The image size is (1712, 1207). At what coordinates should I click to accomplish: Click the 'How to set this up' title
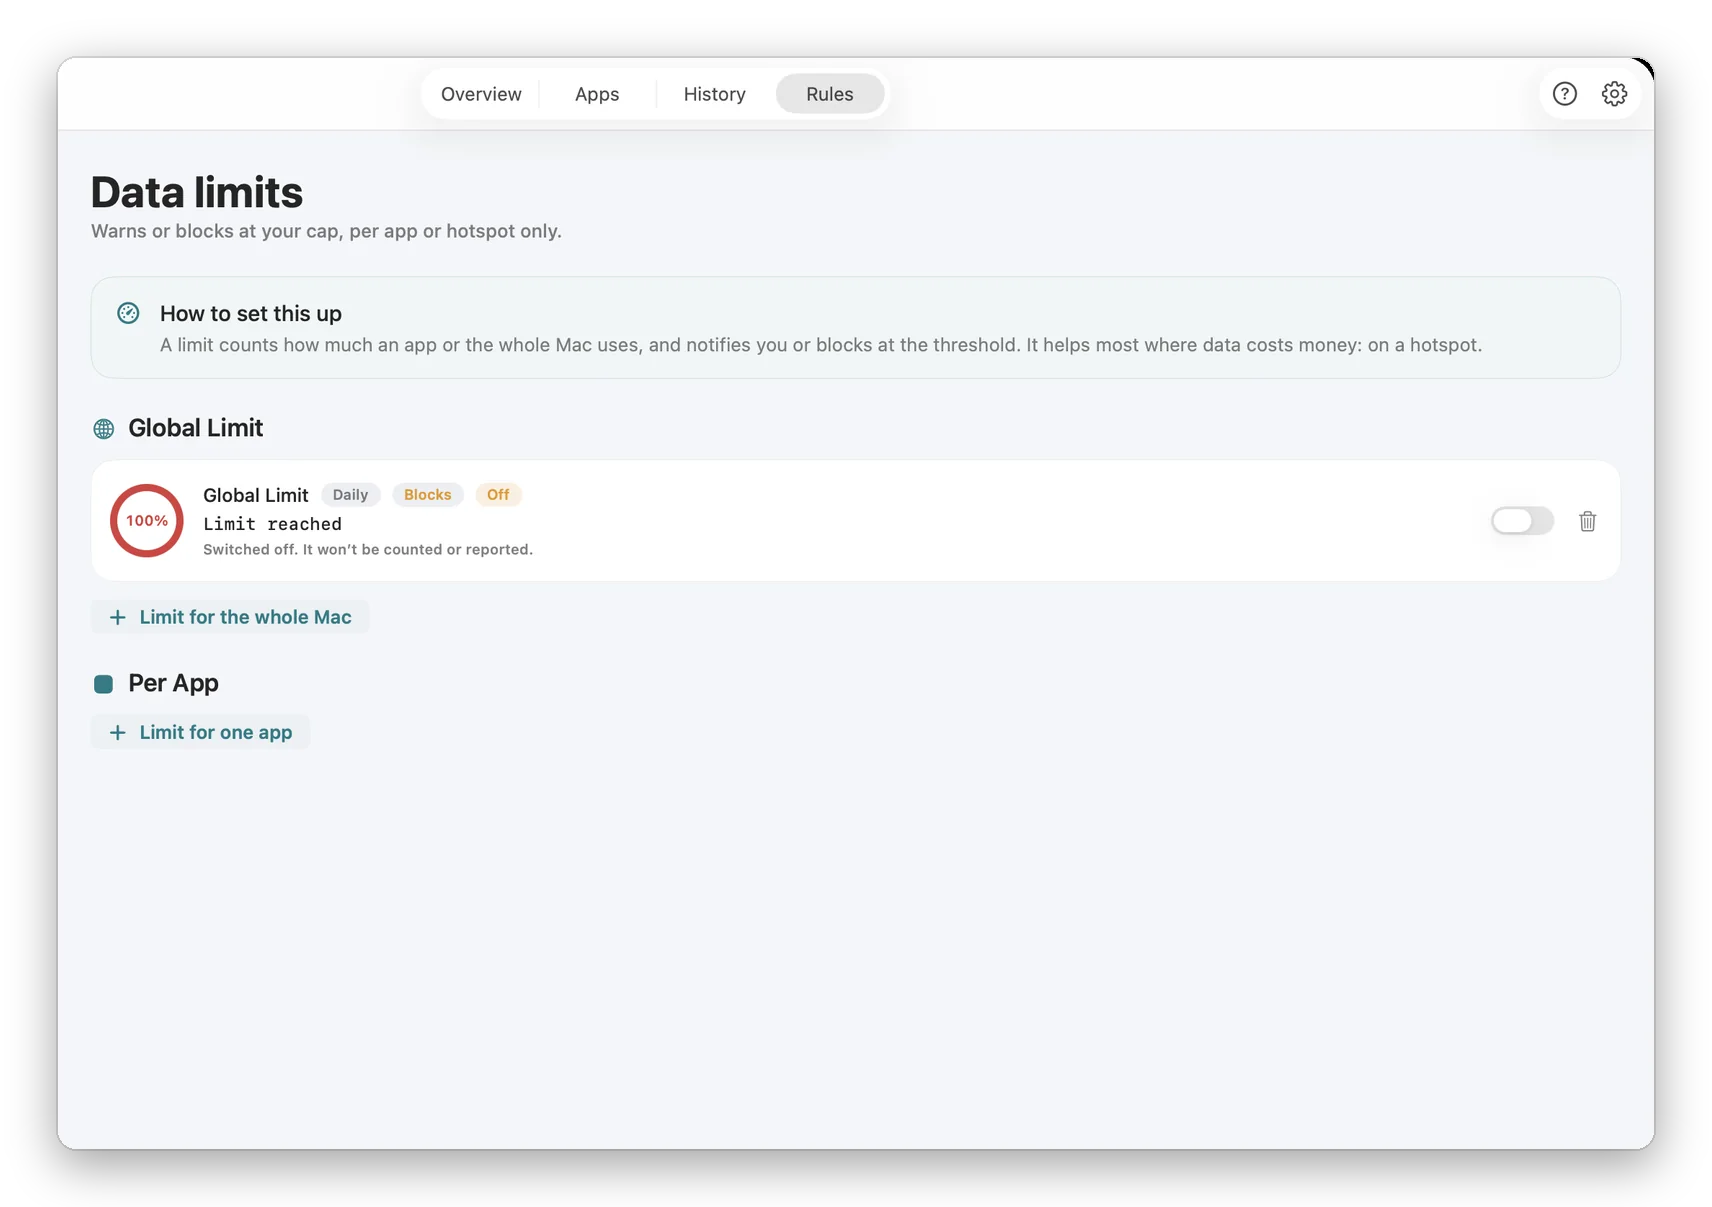click(251, 313)
